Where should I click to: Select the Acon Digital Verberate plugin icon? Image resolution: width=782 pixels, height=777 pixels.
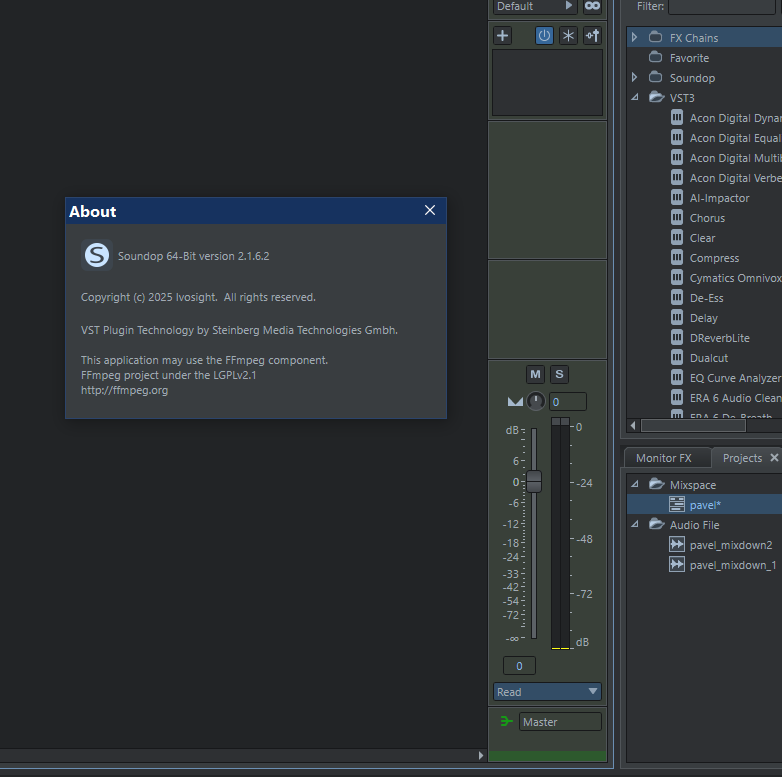(677, 178)
